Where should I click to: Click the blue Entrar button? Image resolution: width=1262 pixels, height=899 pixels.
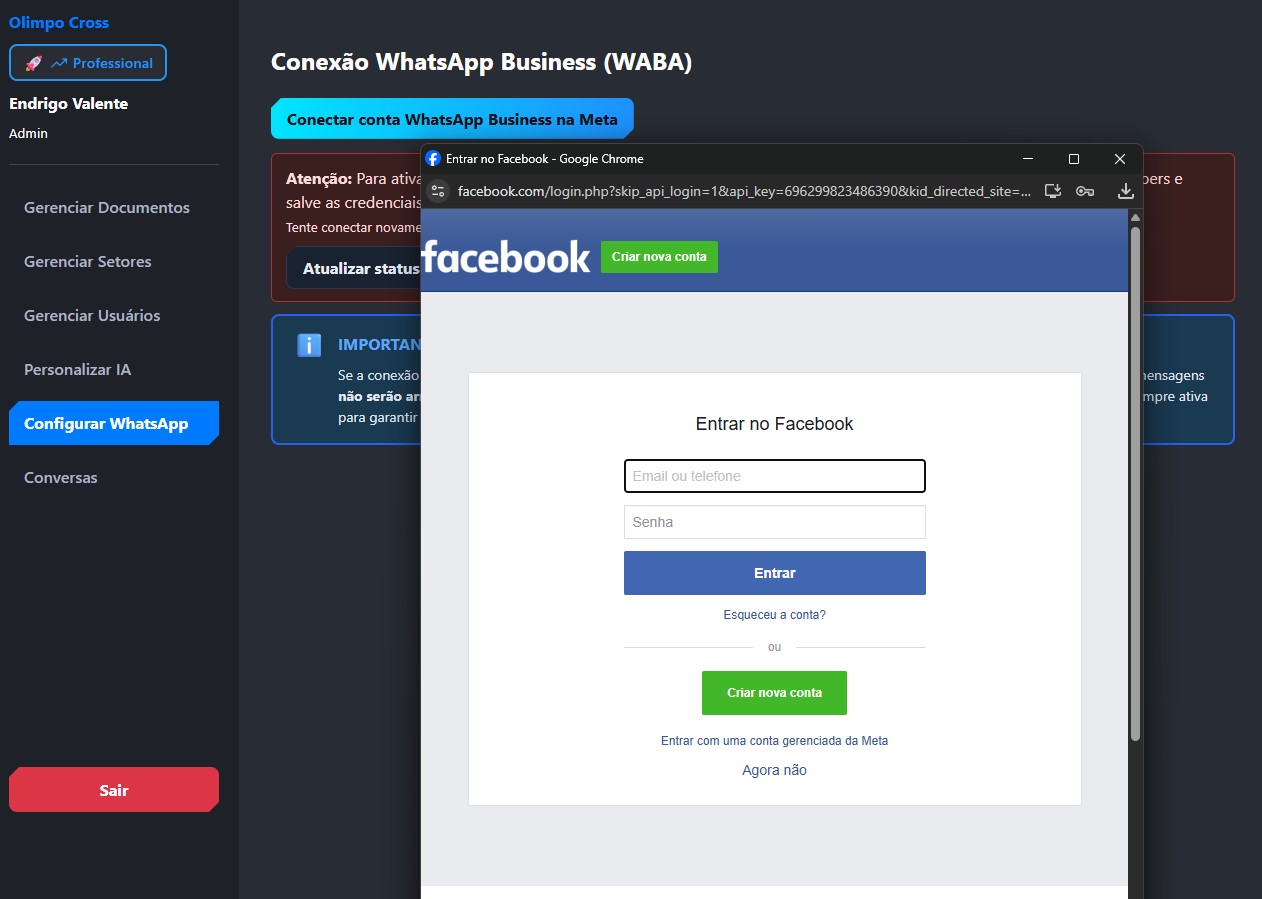click(x=775, y=573)
